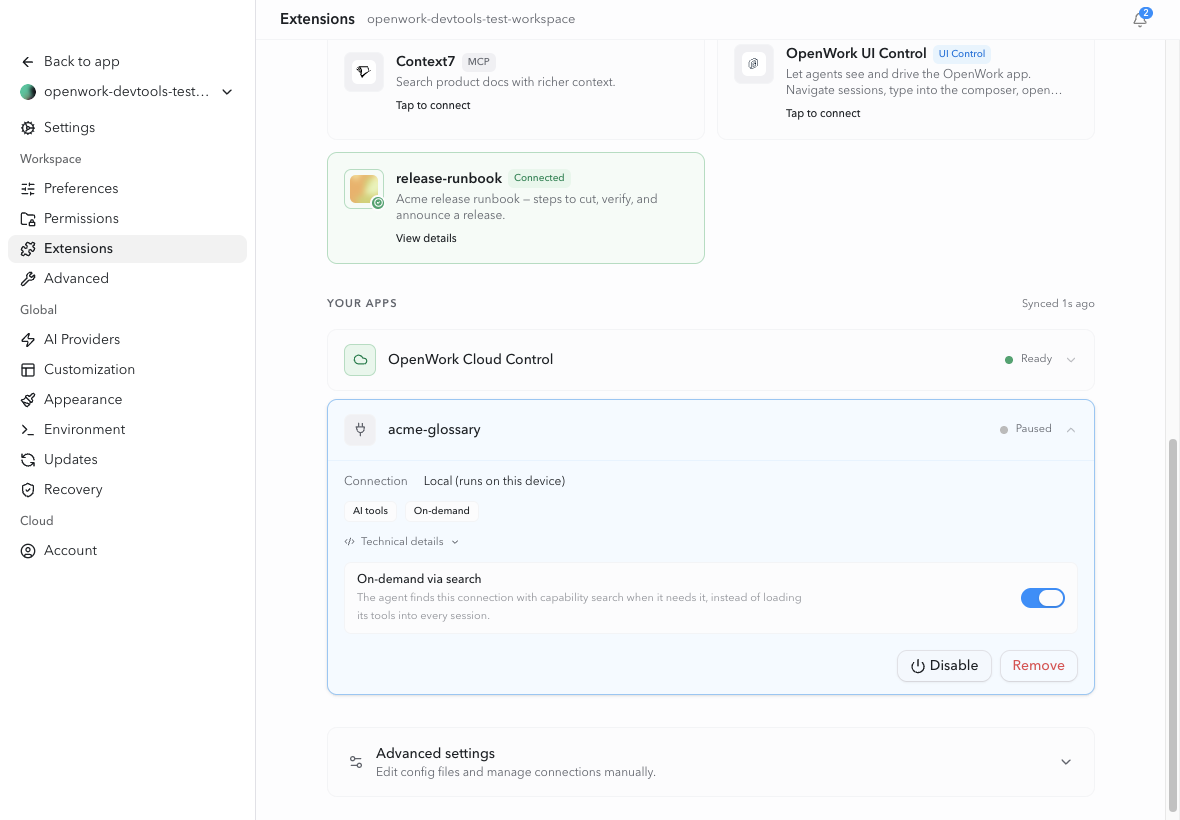View details of release-runbook
Screen dimensions: 1180x820
point(426,238)
